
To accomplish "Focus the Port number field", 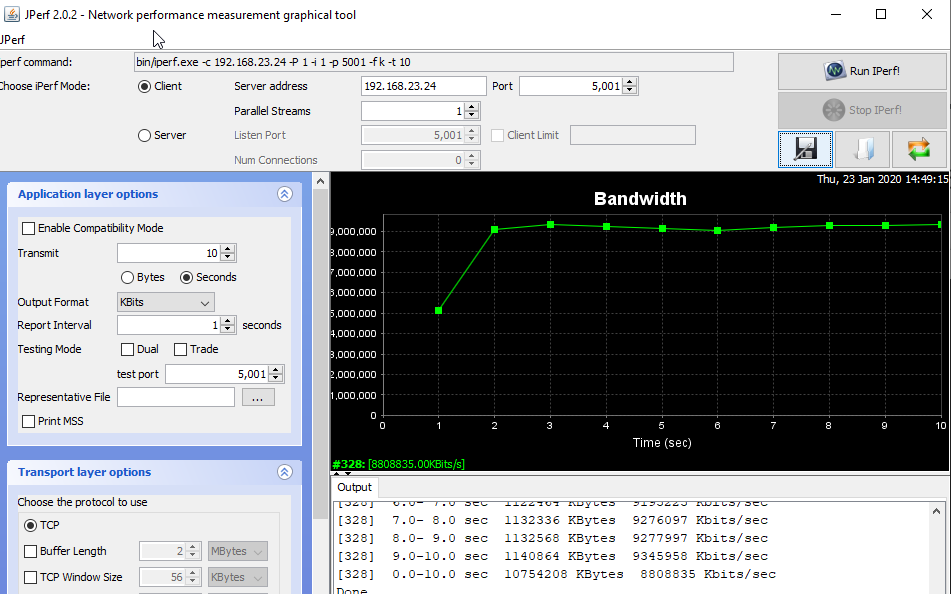I will [x=571, y=86].
